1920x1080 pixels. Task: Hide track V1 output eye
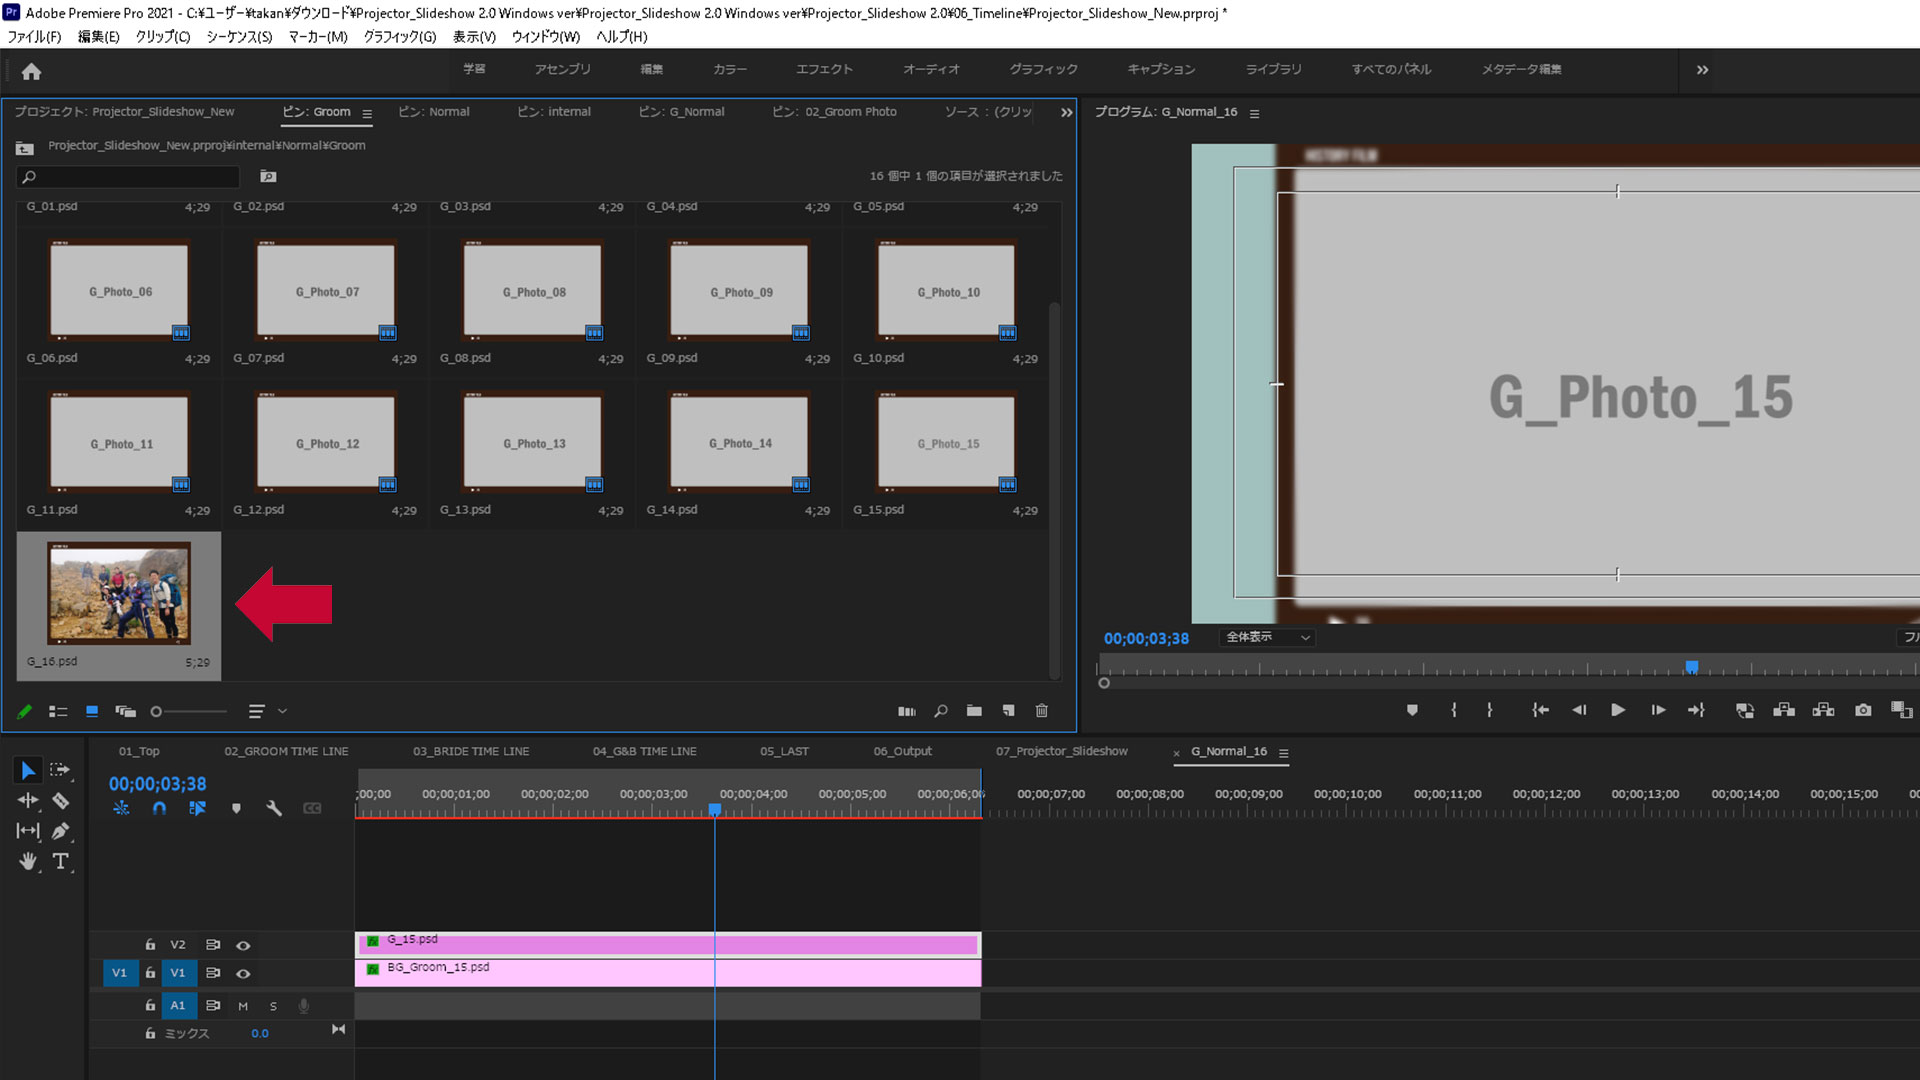[x=243, y=973]
